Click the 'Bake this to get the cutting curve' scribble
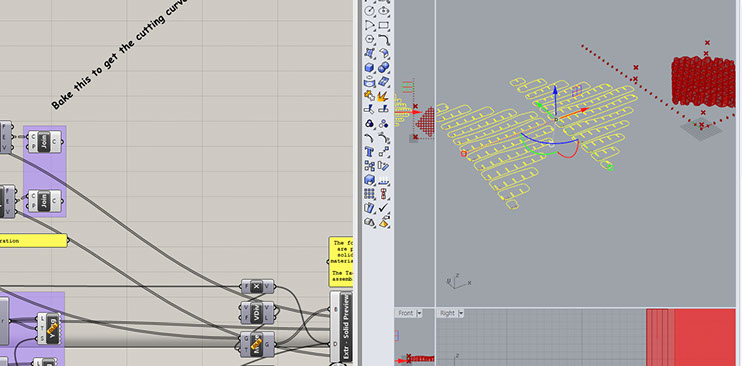Image resolution: width=742 pixels, height=366 pixels. 119,55
